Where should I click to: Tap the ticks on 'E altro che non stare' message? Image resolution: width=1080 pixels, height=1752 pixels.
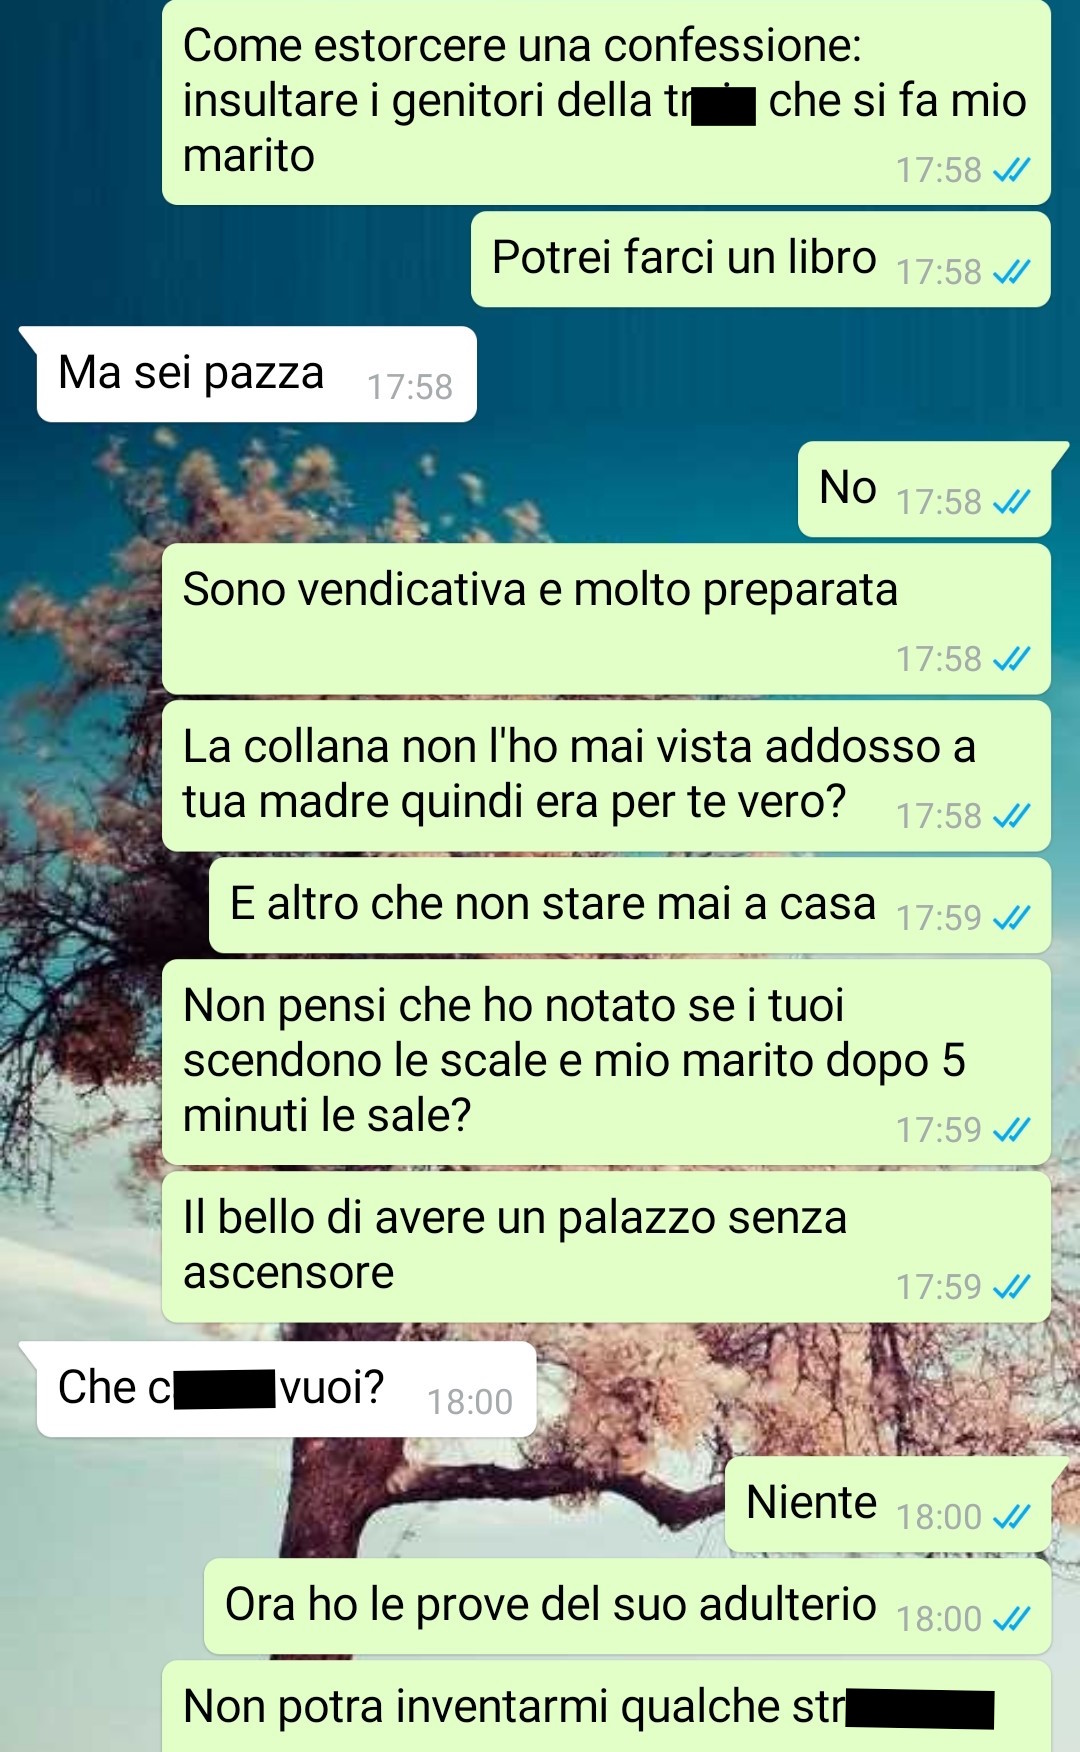pyautogui.click(x=1011, y=918)
